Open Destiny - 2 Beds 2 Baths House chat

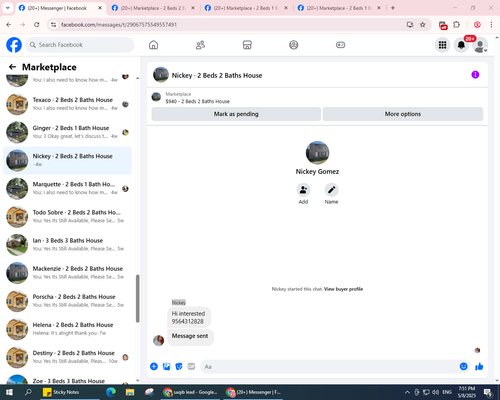(67, 357)
